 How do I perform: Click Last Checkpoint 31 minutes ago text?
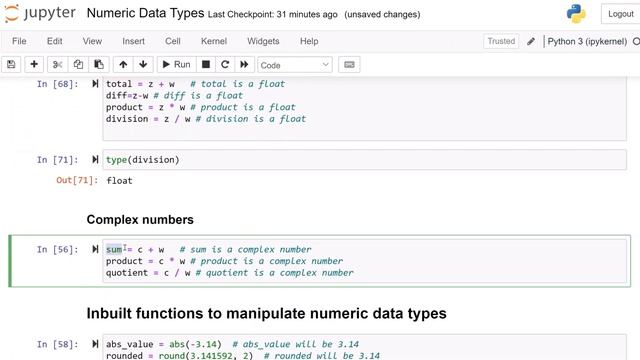point(273,14)
